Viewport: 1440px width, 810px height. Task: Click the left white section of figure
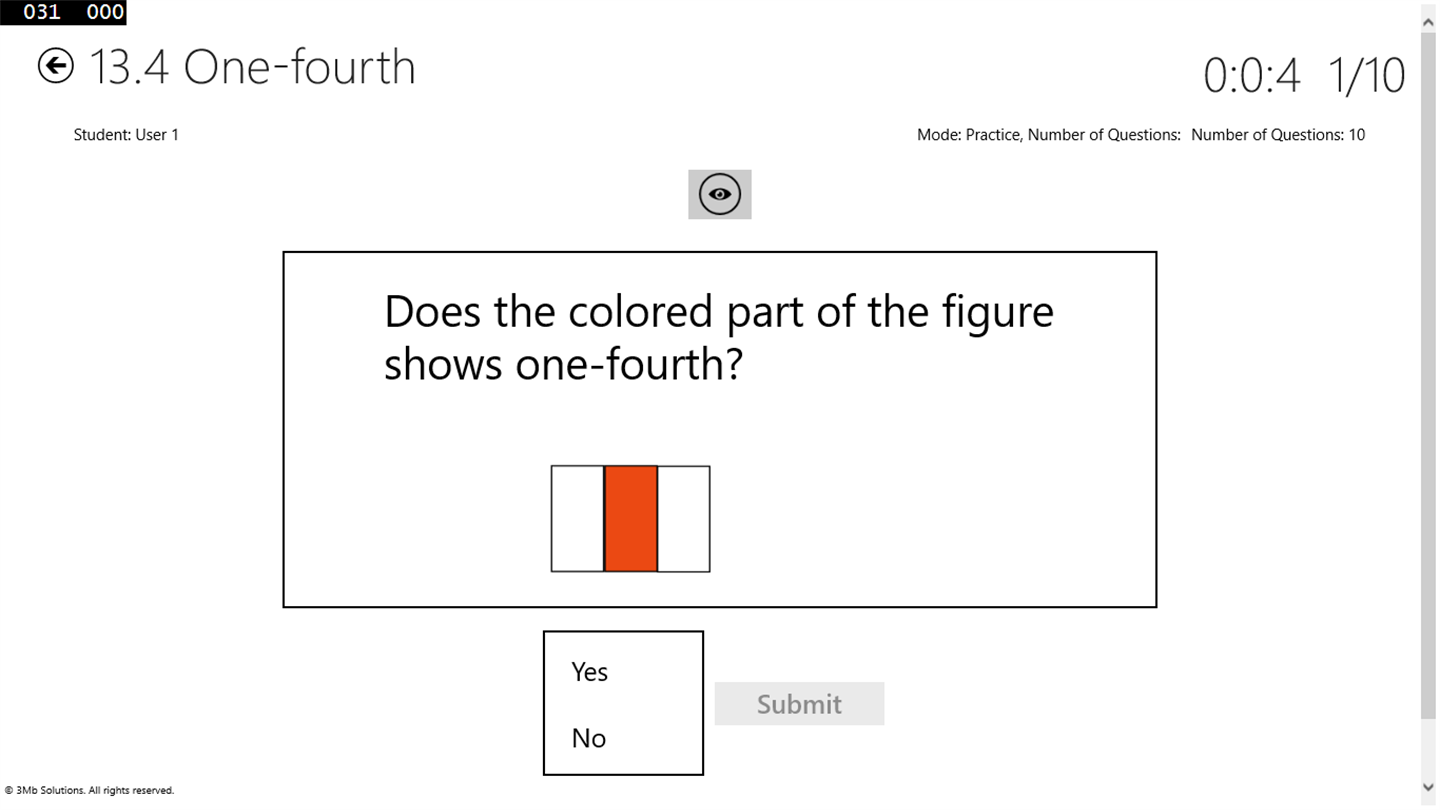577,519
